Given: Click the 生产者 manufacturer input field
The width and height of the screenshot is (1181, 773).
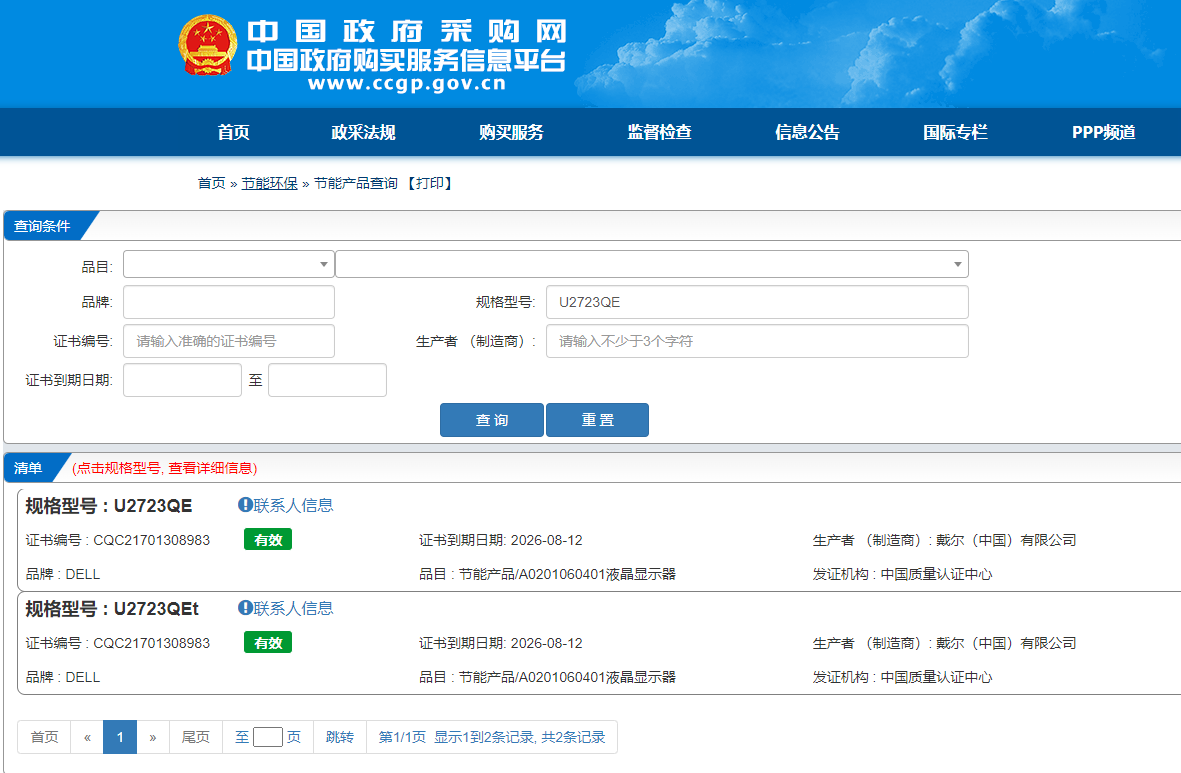Looking at the screenshot, I should click(x=756, y=341).
